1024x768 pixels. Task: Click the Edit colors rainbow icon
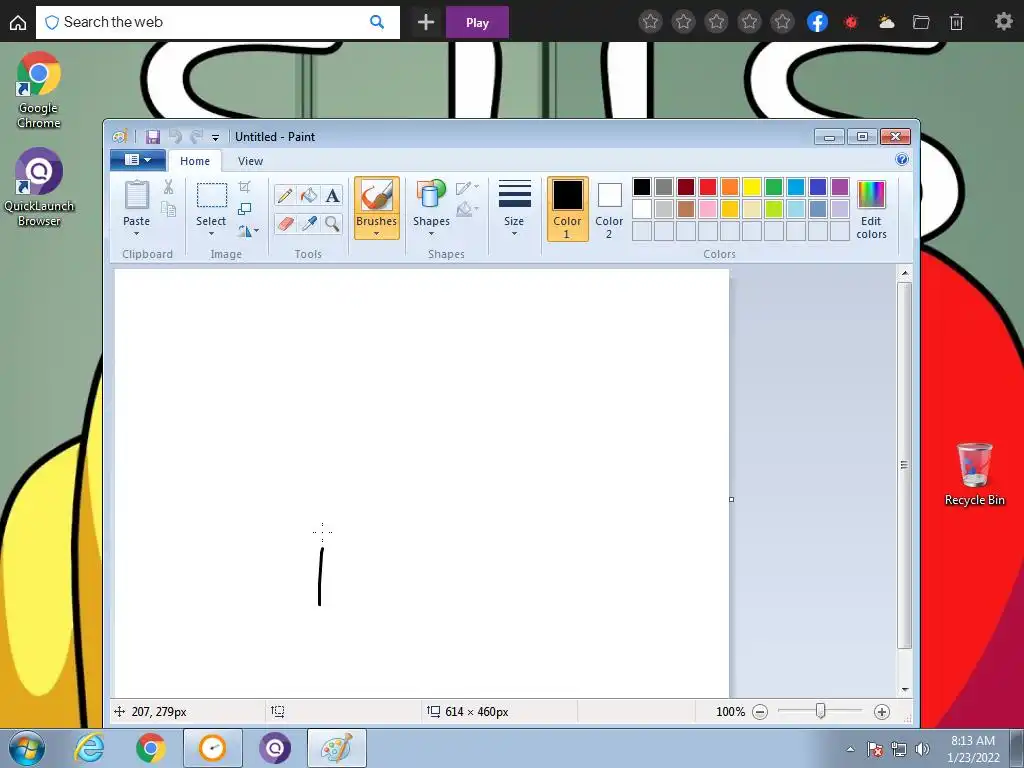point(871,195)
